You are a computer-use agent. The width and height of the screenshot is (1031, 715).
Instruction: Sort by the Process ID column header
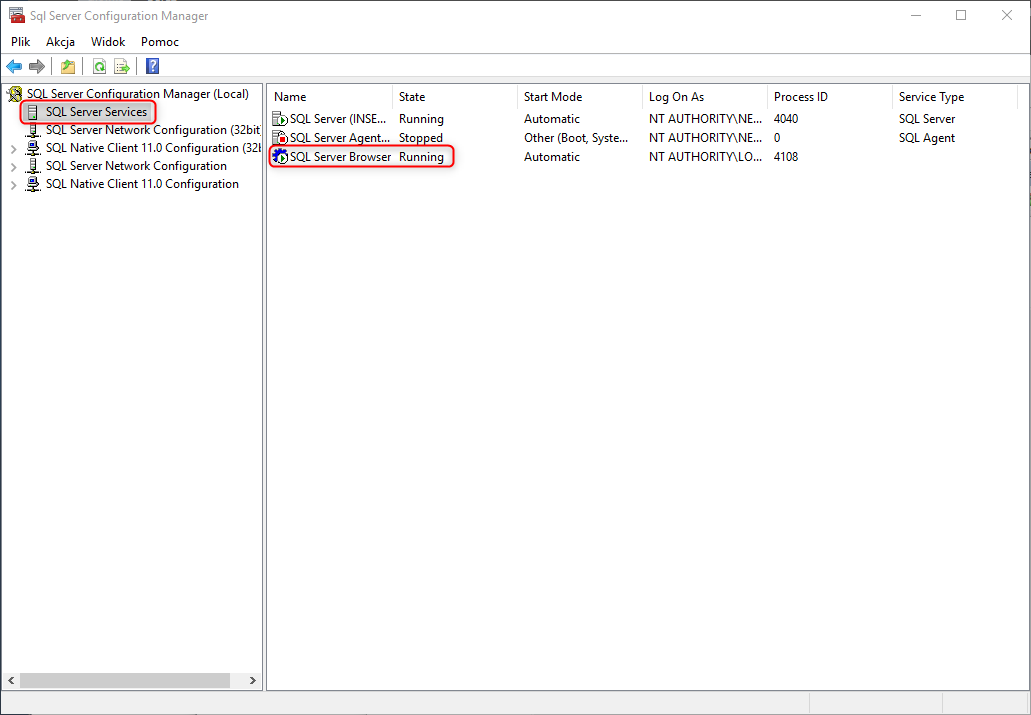830,97
